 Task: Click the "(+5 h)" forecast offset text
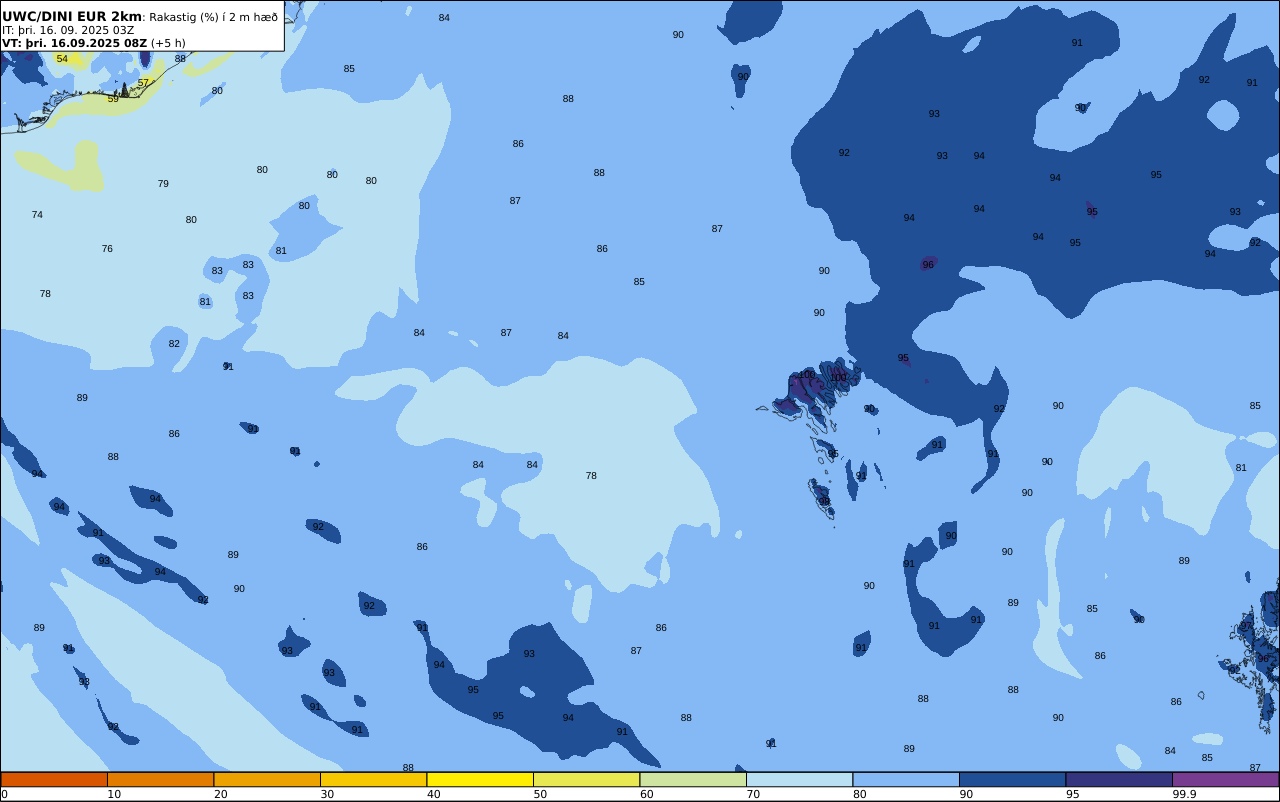[168, 43]
